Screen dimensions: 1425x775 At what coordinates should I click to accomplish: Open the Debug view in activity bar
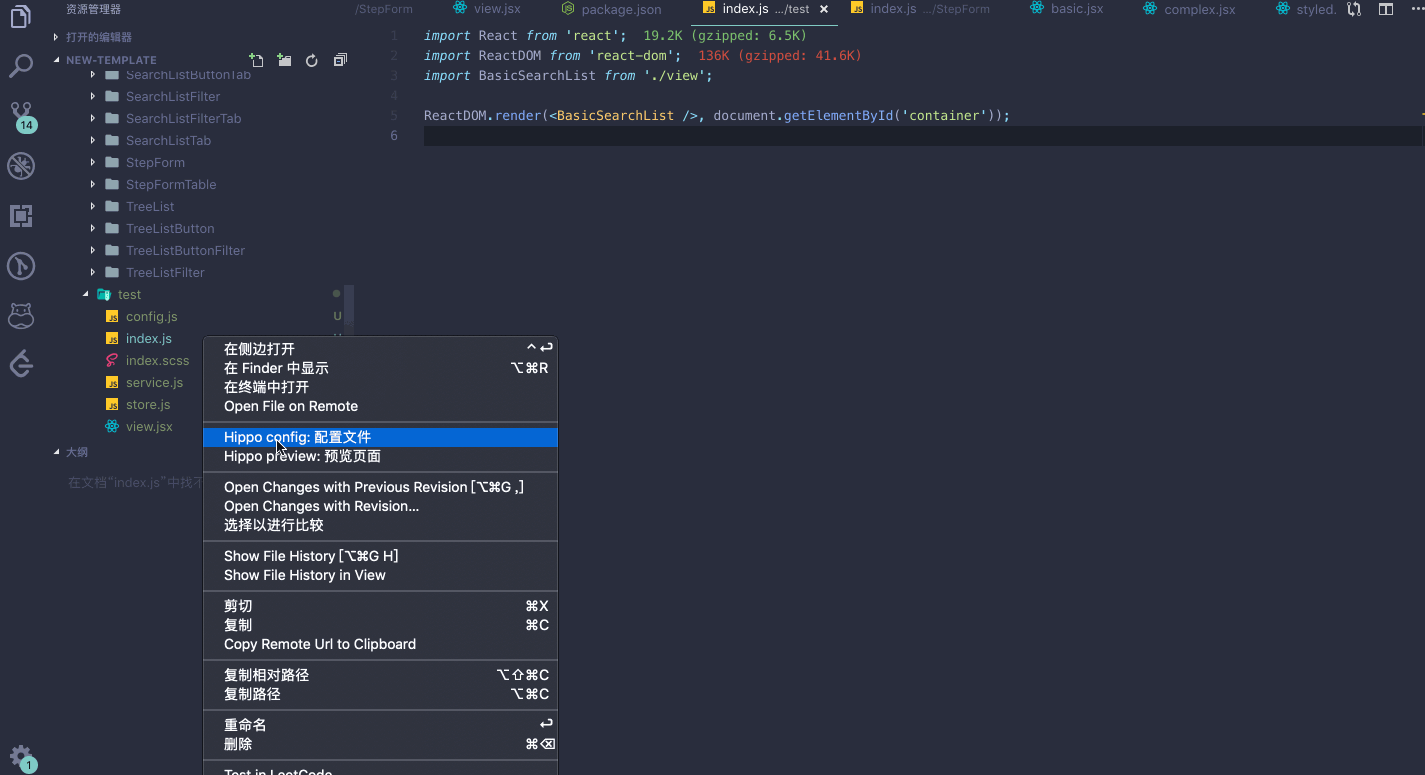coord(21,165)
